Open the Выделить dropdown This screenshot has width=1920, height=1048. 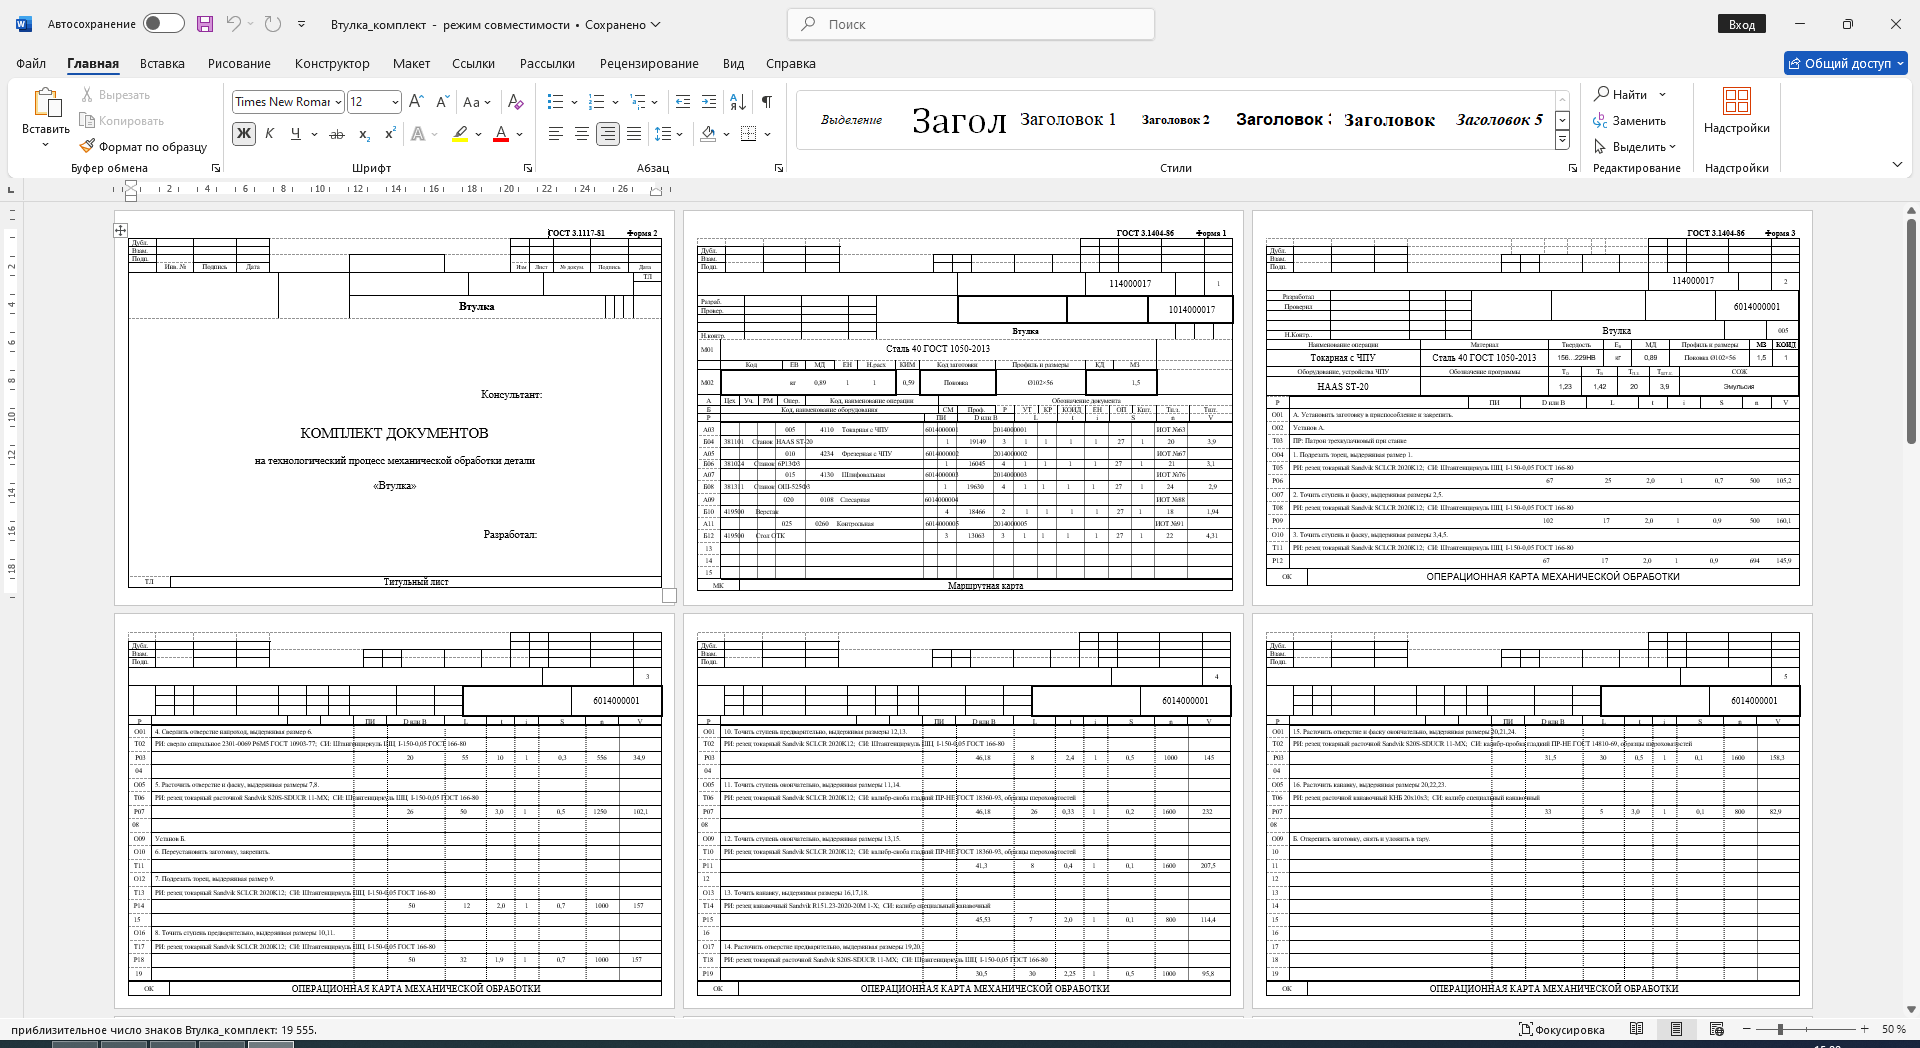pos(1634,146)
